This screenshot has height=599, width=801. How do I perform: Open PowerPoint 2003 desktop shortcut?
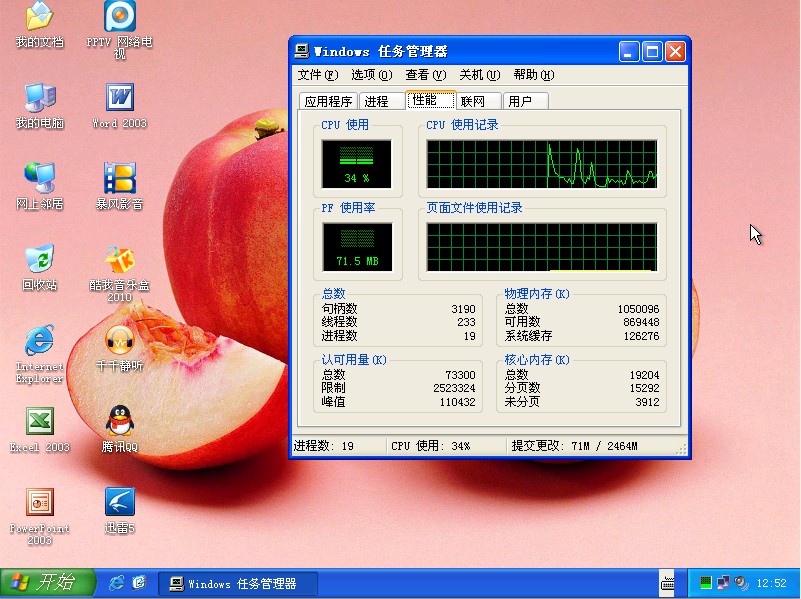[39, 503]
